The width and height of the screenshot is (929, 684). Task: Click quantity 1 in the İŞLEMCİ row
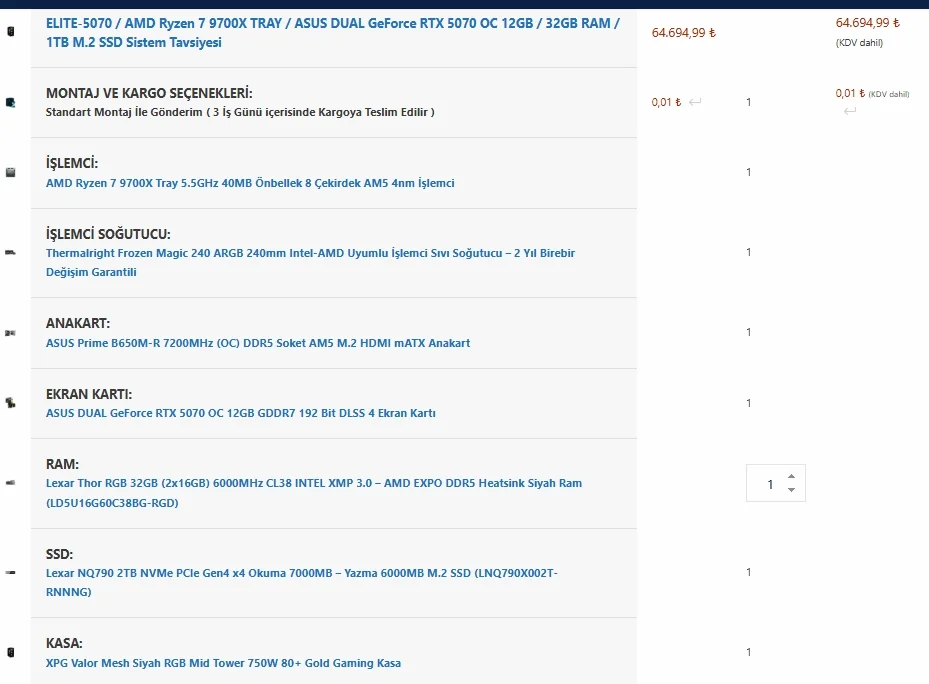749,172
